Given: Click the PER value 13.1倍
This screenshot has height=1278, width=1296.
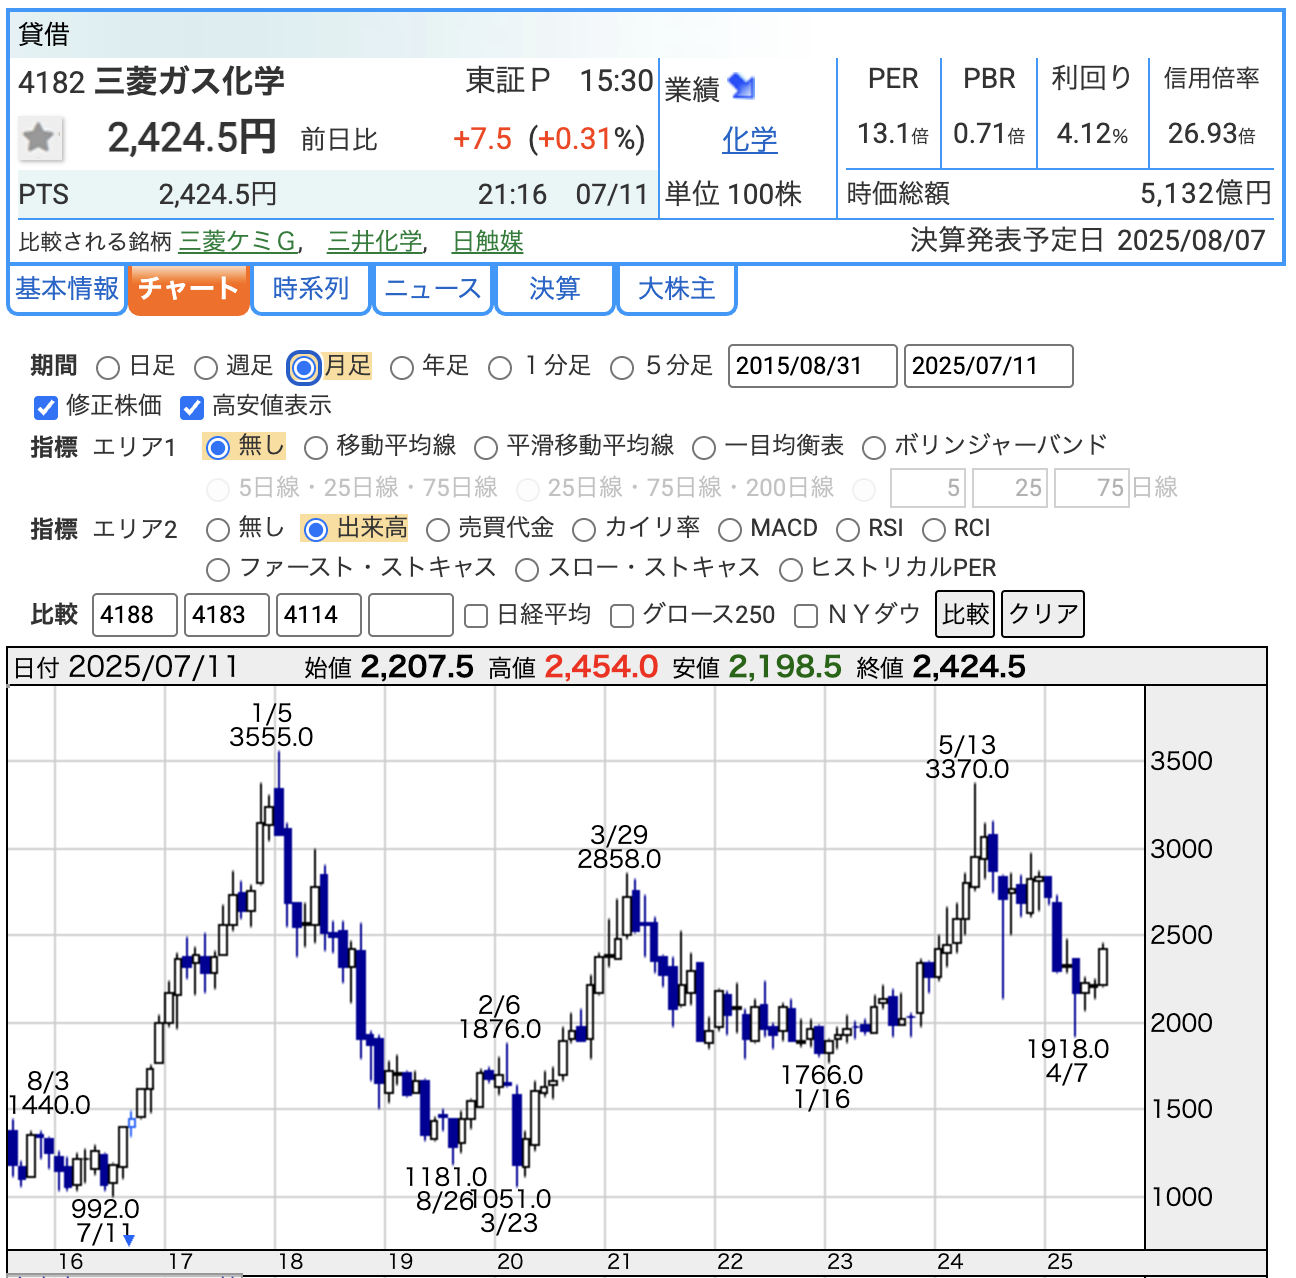Looking at the screenshot, I should [893, 134].
